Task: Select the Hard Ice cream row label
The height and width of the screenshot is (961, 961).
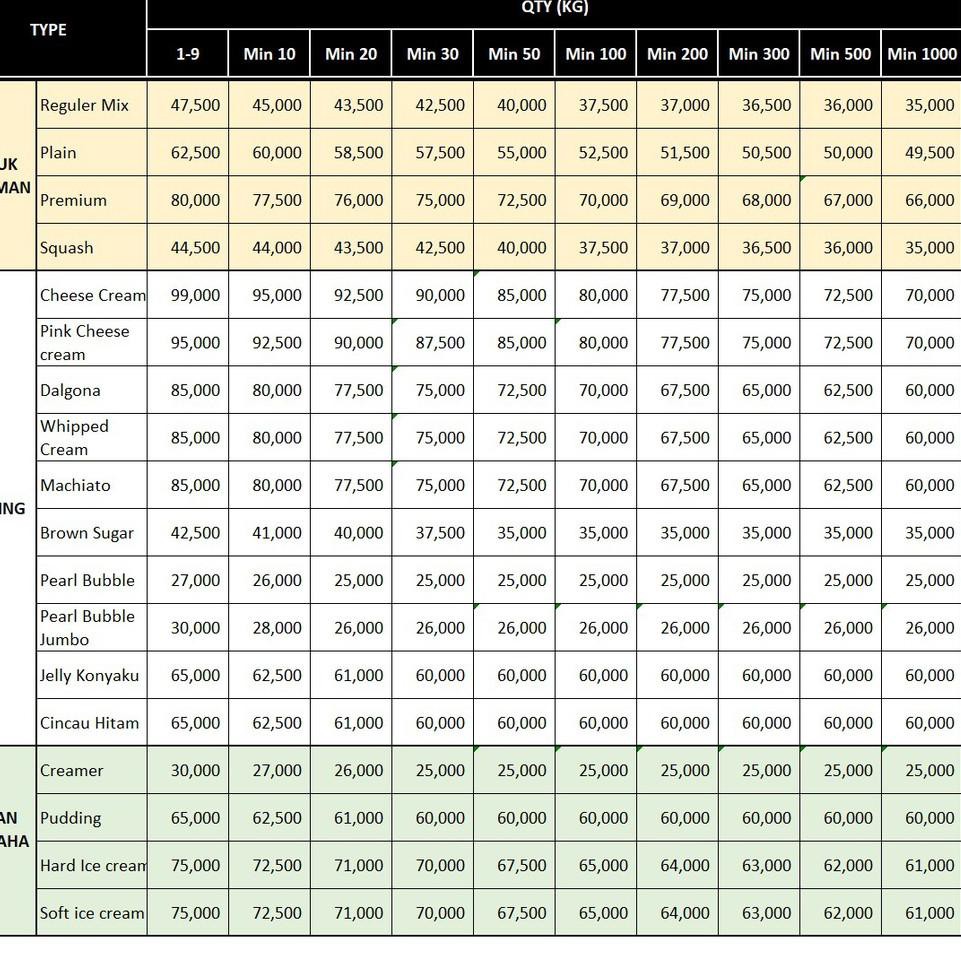Action: click(x=92, y=865)
